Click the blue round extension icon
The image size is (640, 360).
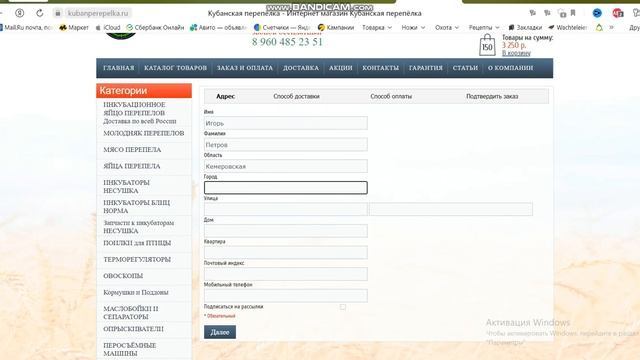(x=597, y=13)
